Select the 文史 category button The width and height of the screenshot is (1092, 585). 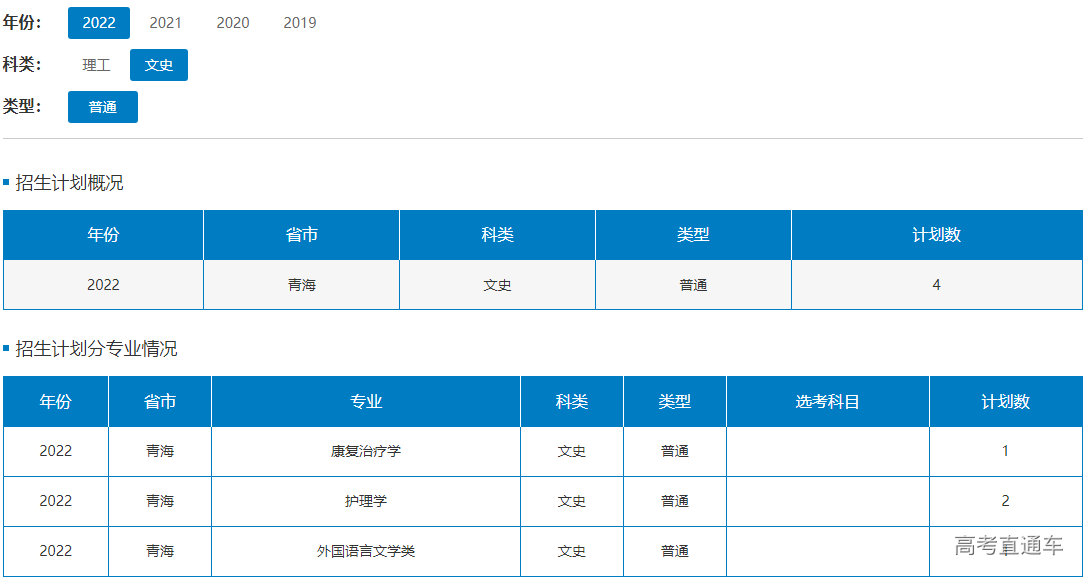coord(159,65)
